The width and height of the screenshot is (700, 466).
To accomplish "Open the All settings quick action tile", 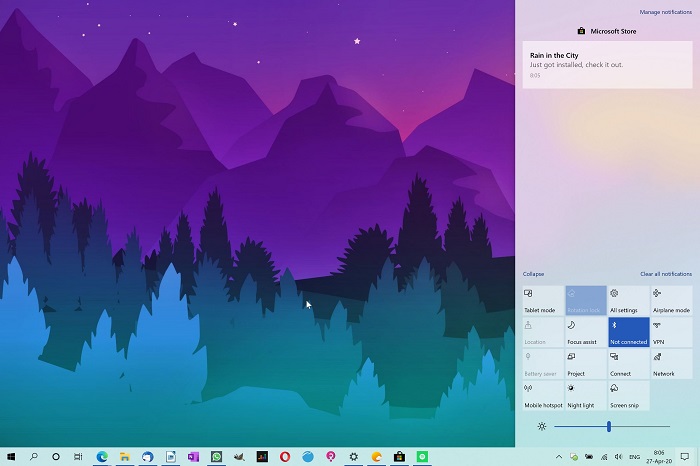I will (628, 300).
